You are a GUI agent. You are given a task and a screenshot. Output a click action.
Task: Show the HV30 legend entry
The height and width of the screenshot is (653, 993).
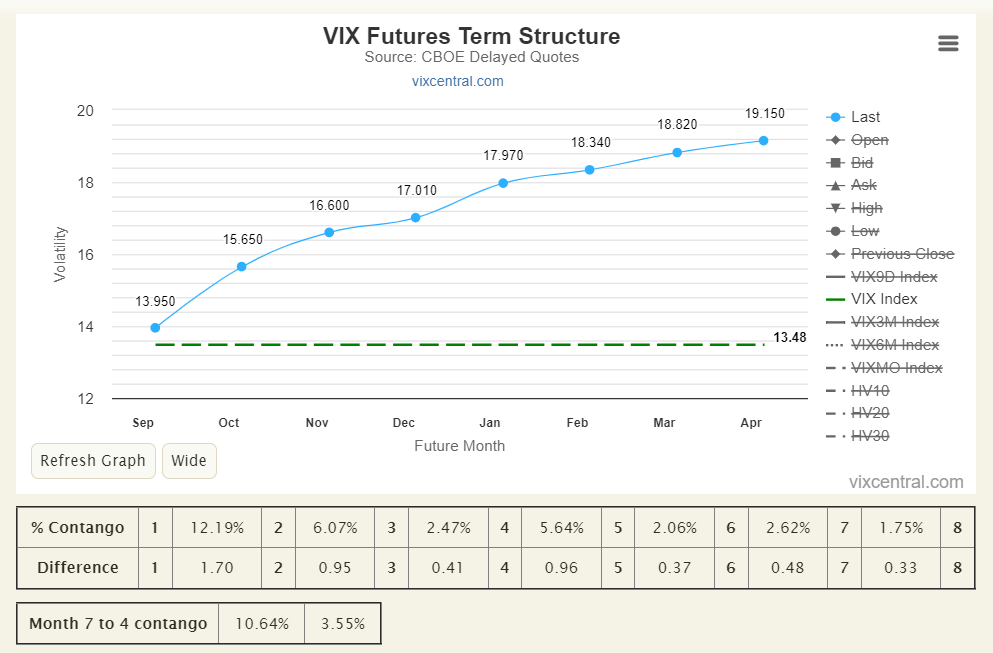click(x=858, y=436)
